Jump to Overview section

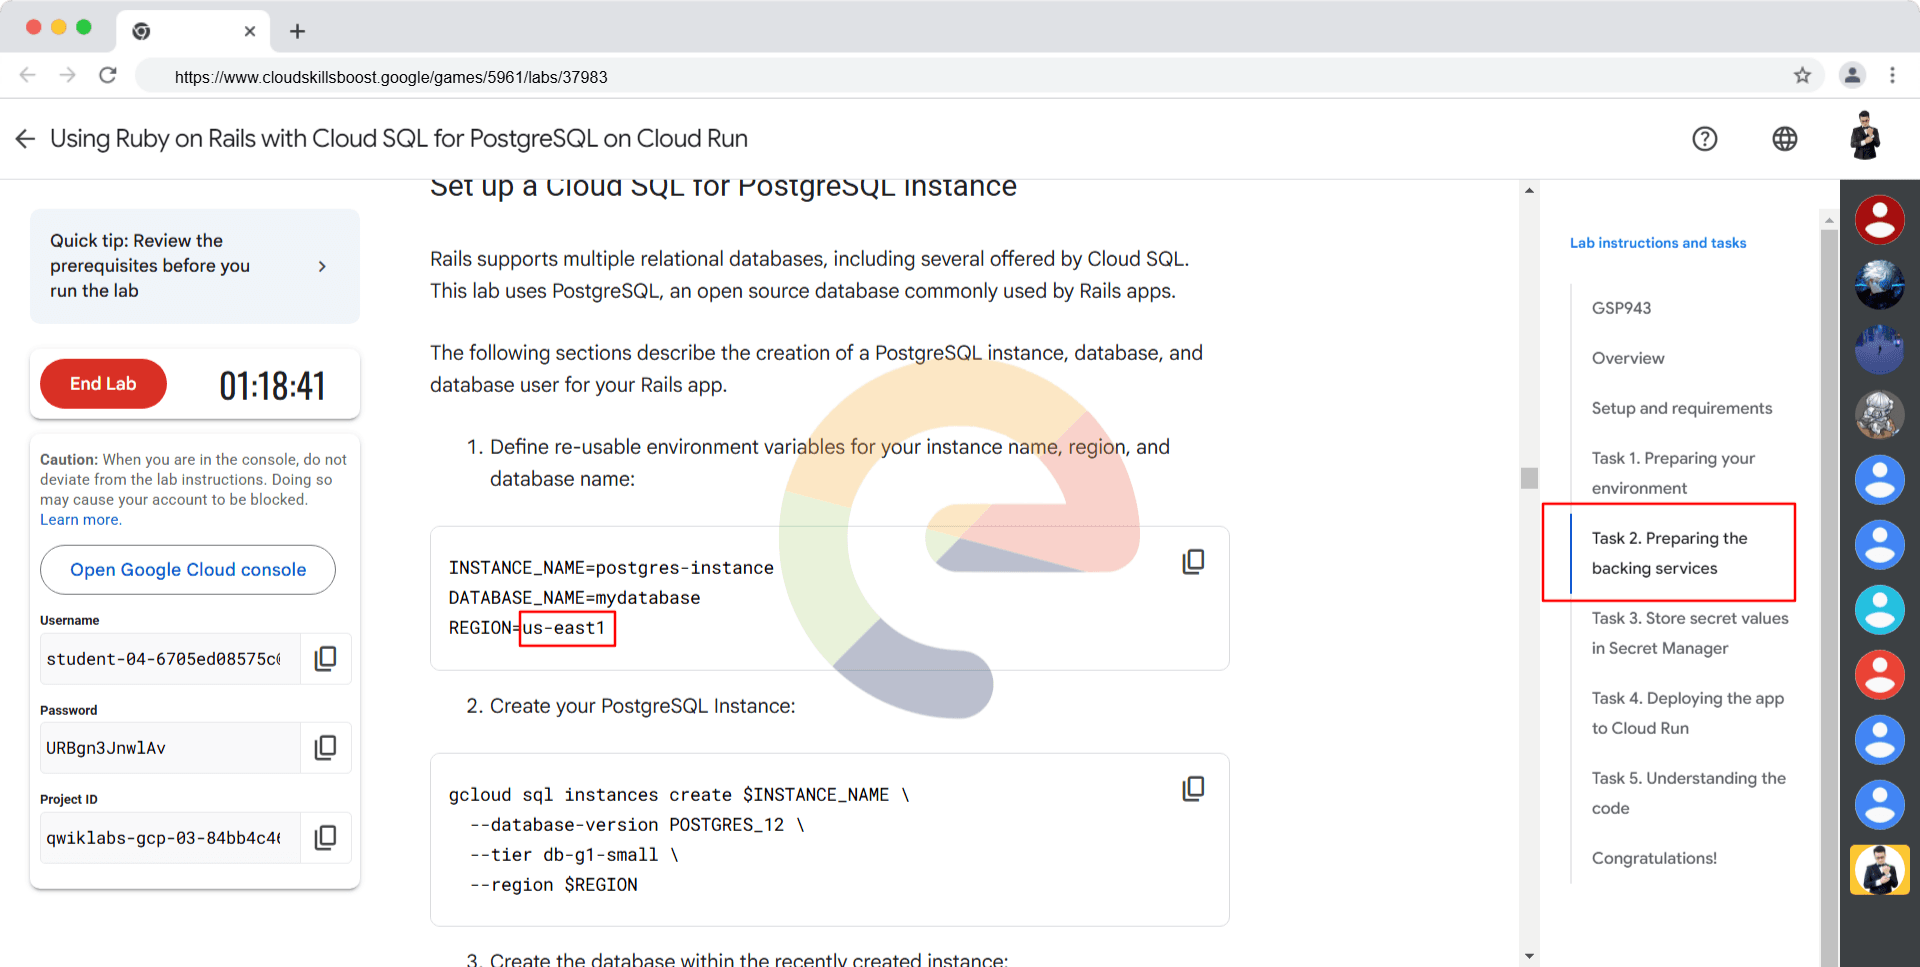tap(1628, 358)
